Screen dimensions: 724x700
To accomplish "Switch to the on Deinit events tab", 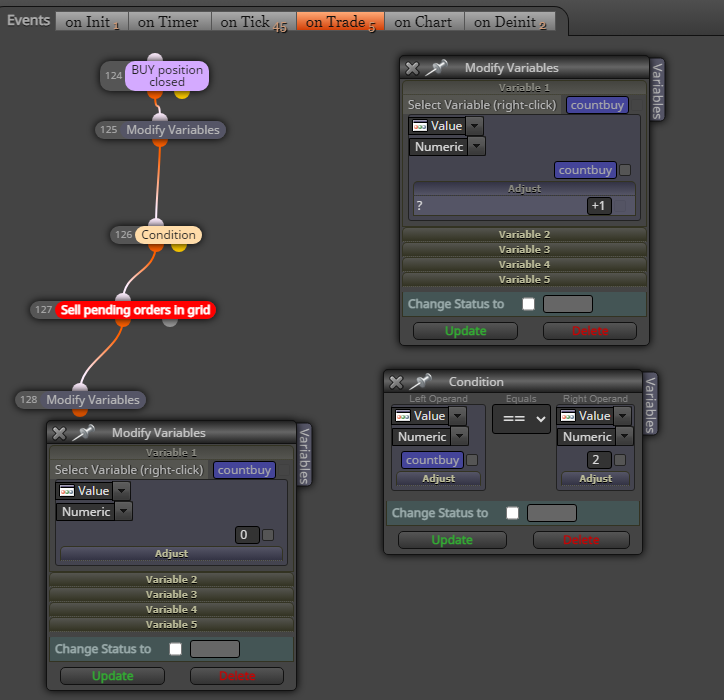I will [x=510, y=22].
